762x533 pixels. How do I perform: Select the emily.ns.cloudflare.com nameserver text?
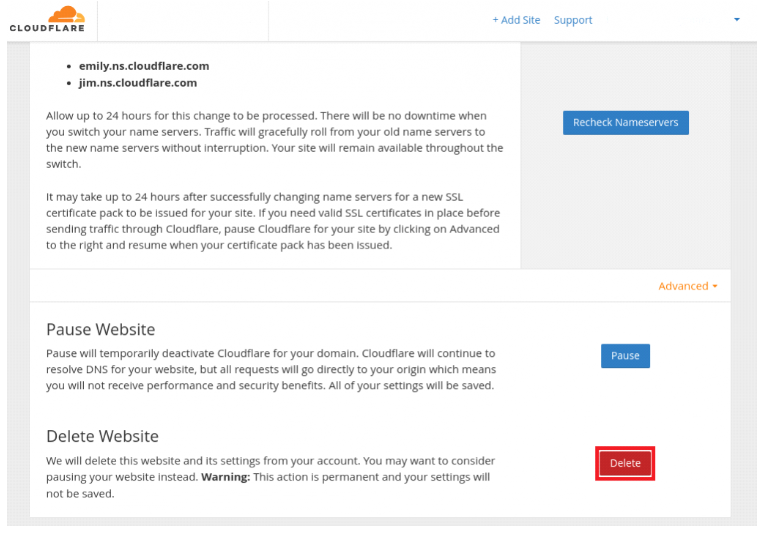click(144, 66)
